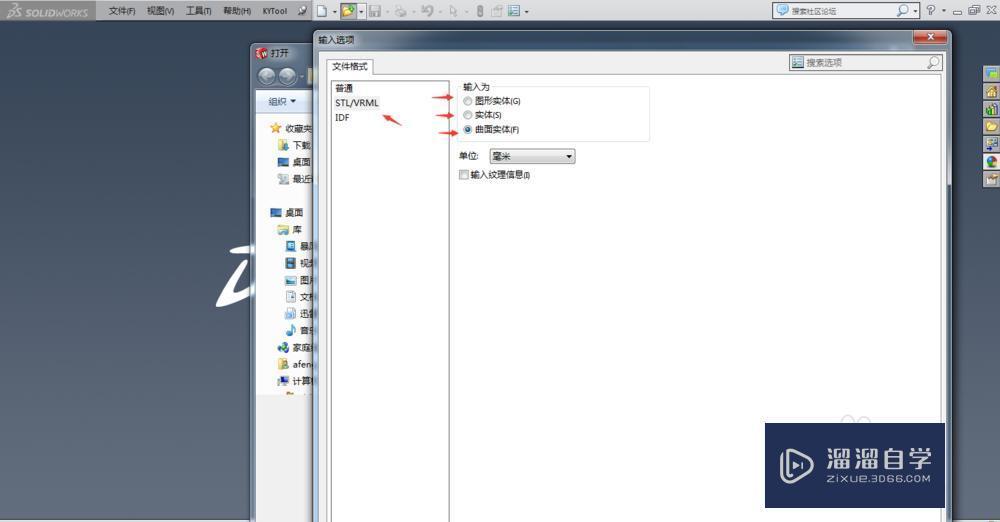This screenshot has height=522, width=1000.
Task: Select 普通 in the file format list
Action: click(x=344, y=88)
